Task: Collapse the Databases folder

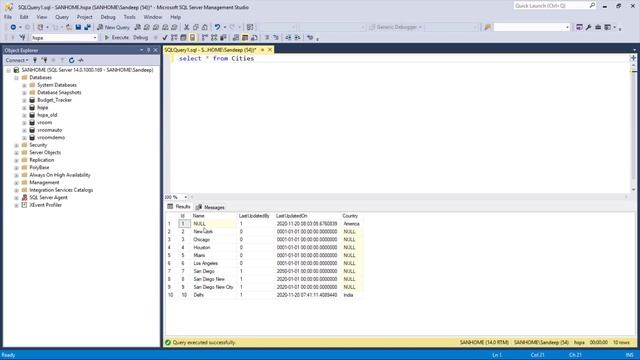Action: 16,78
